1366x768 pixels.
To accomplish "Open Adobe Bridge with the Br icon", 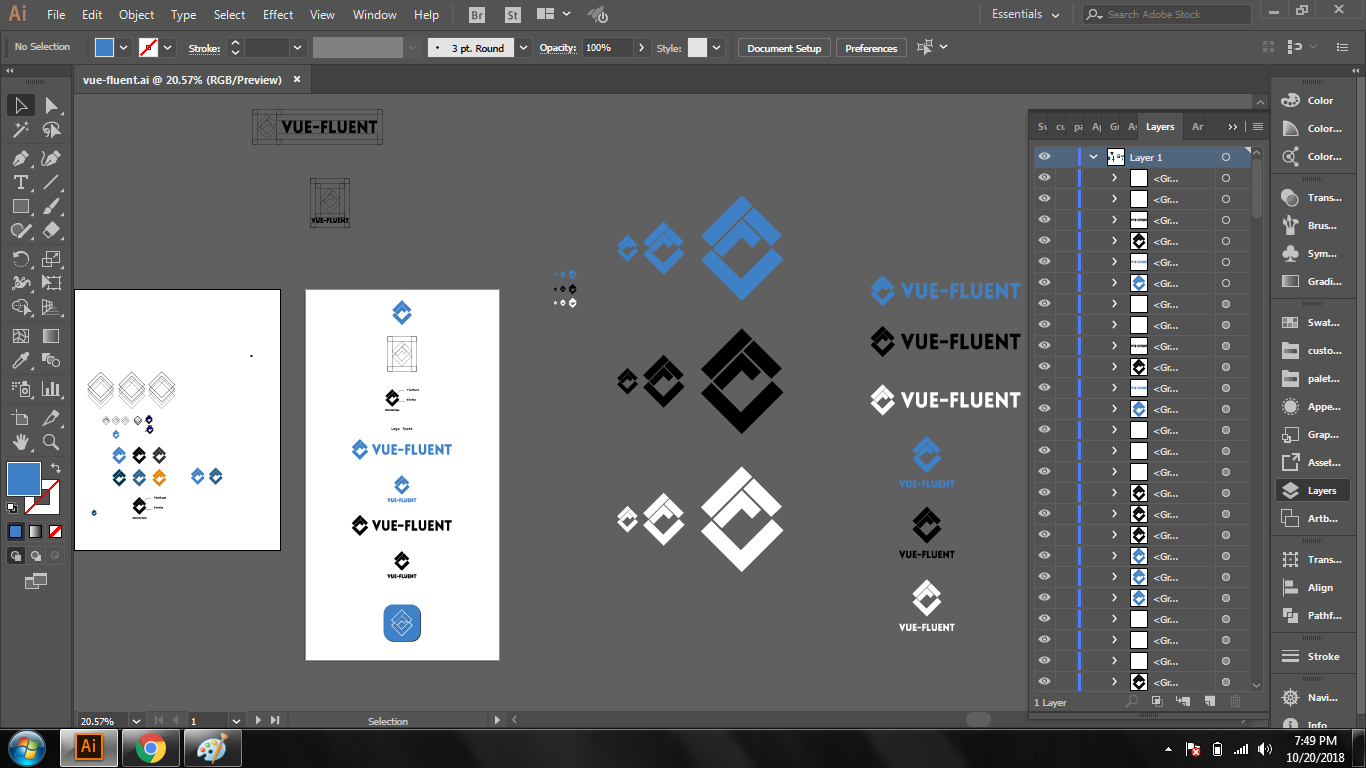I will (478, 15).
